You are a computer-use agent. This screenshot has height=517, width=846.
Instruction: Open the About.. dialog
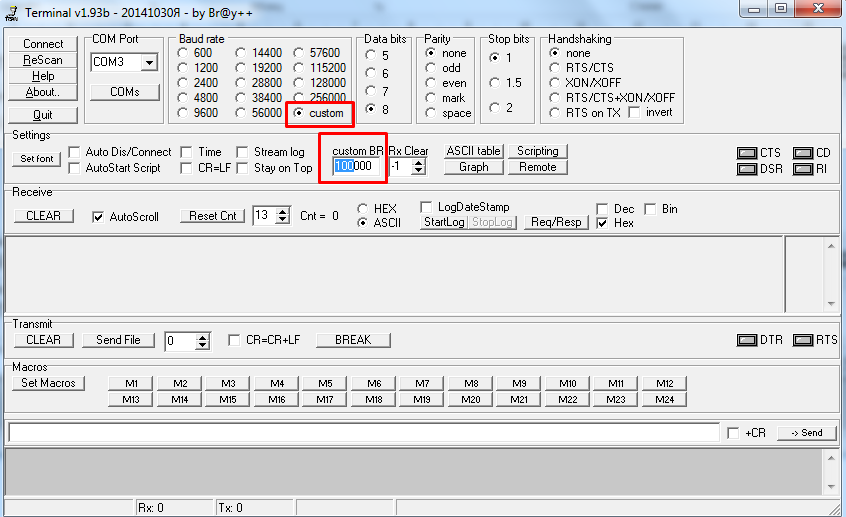pyautogui.click(x=43, y=92)
